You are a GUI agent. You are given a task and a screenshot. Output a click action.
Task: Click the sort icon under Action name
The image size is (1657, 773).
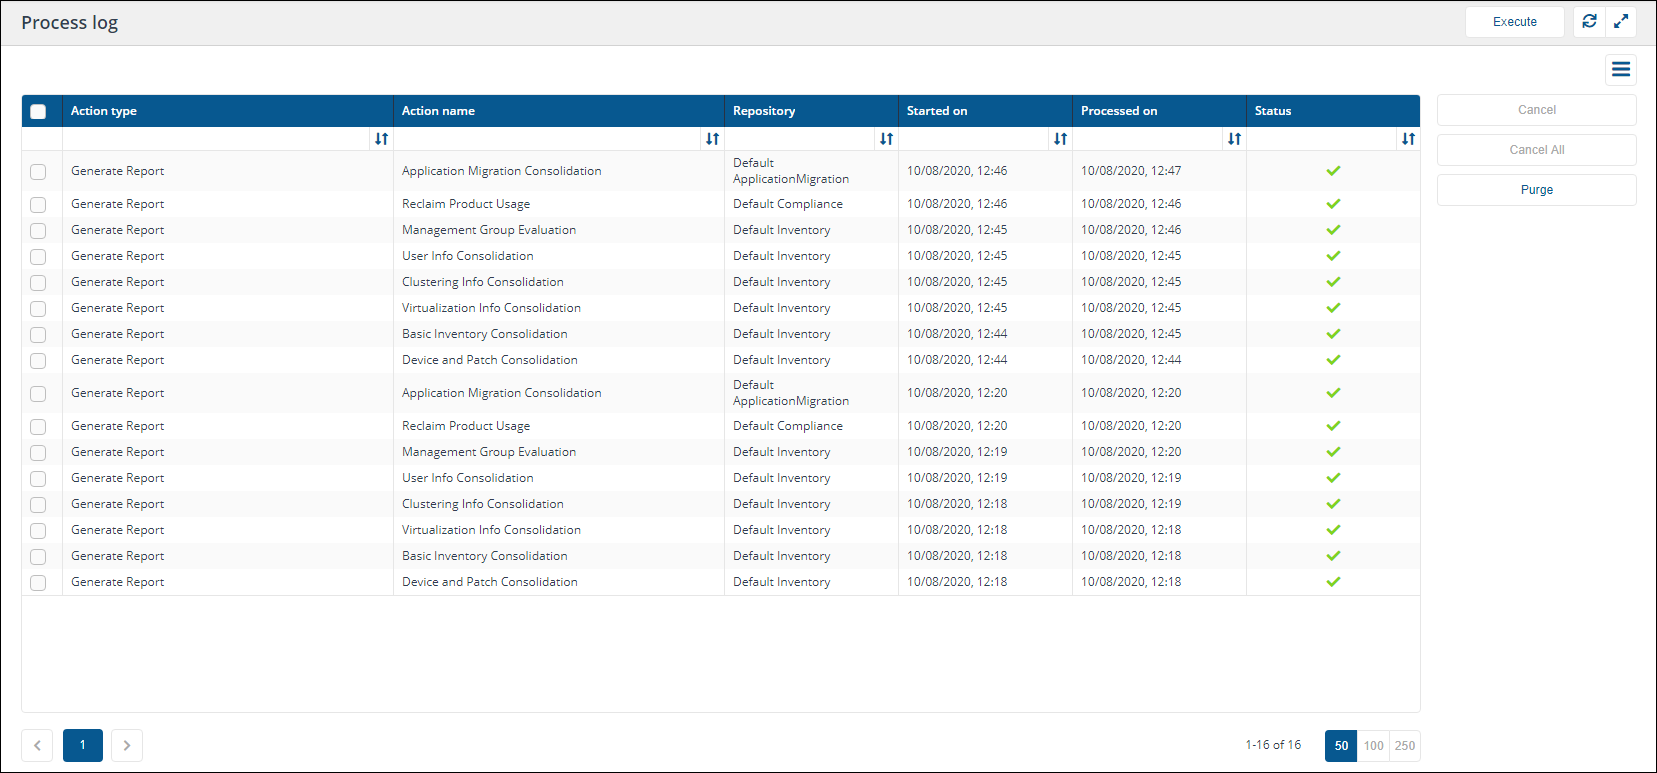tap(712, 139)
